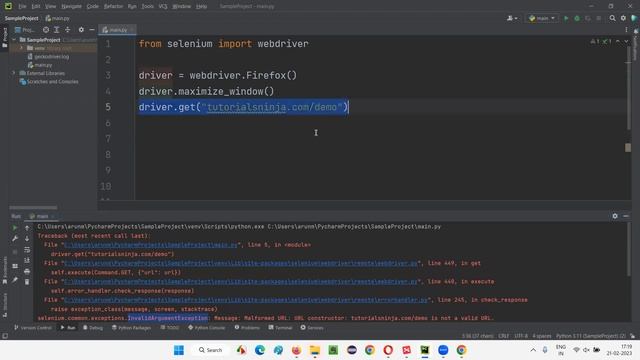Open the Navigate menu
Image resolution: width=640 pixels, height=360 pixels.
point(71,6)
